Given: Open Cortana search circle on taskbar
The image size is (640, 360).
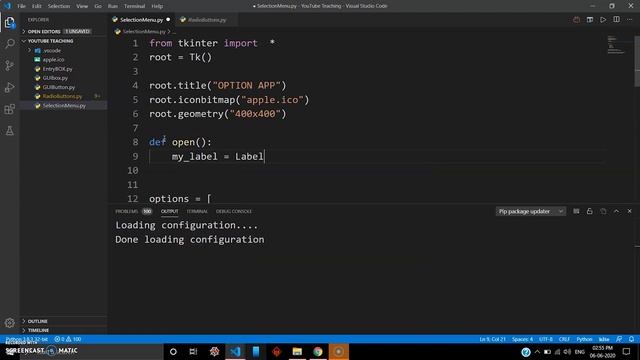Looking at the screenshot, I should tap(173, 351).
